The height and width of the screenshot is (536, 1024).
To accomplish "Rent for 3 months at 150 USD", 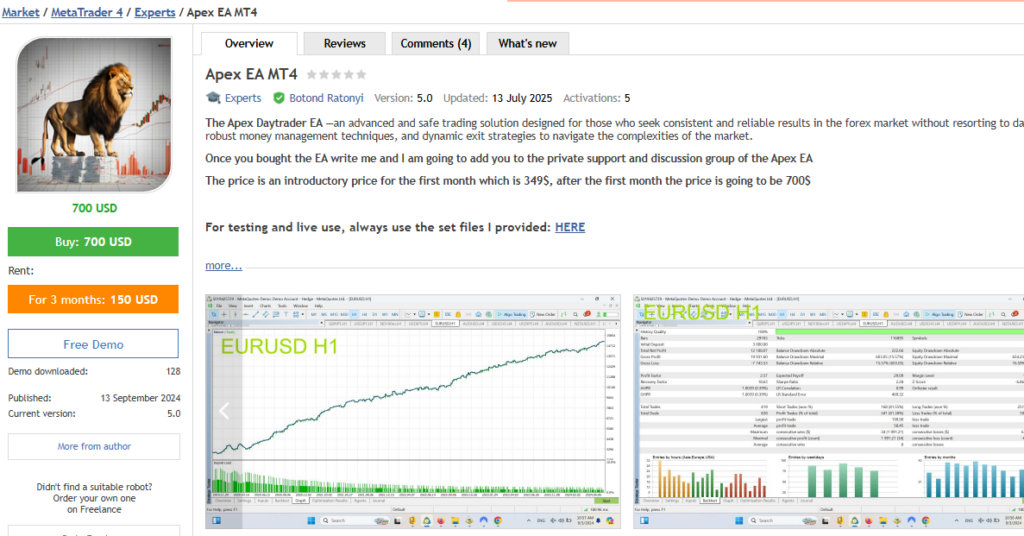I will coord(93,300).
